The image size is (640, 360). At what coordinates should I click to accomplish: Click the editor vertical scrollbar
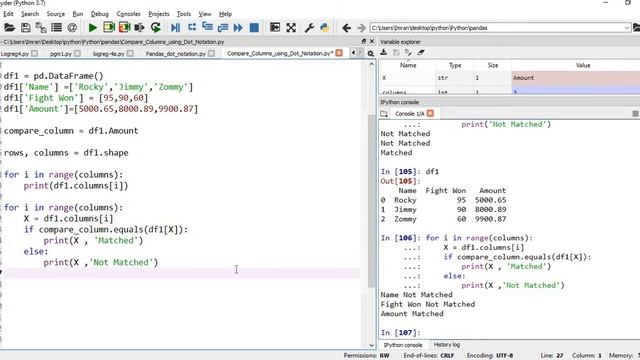[371, 200]
